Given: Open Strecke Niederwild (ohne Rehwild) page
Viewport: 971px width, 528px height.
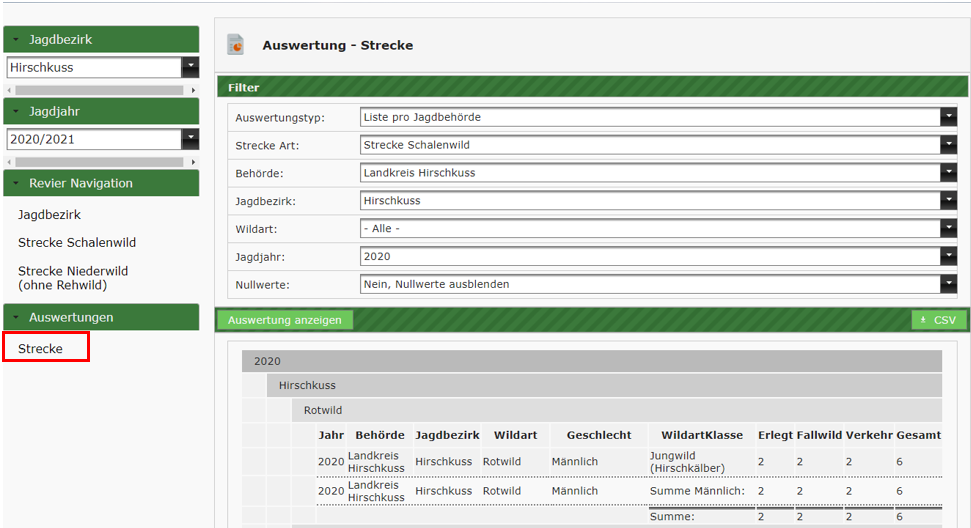Looking at the screenshot, I should 73,278.
